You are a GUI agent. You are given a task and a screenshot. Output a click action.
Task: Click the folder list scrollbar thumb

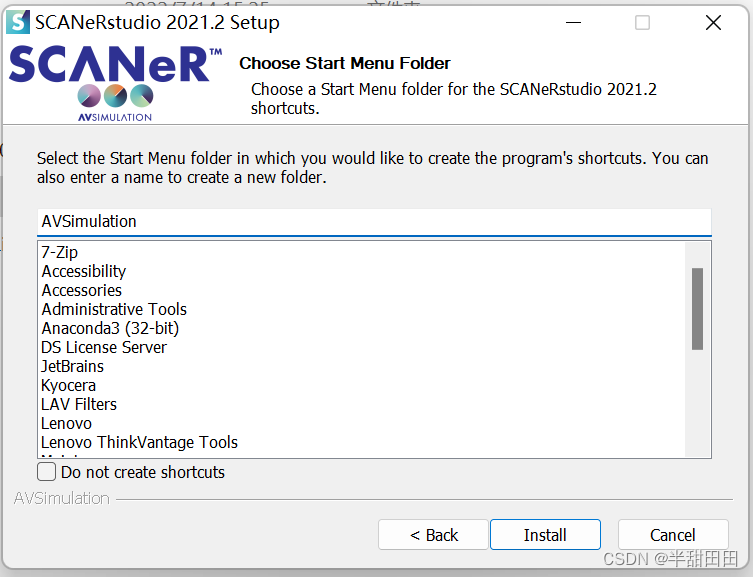pyautogui.click(x=697, y=309)
